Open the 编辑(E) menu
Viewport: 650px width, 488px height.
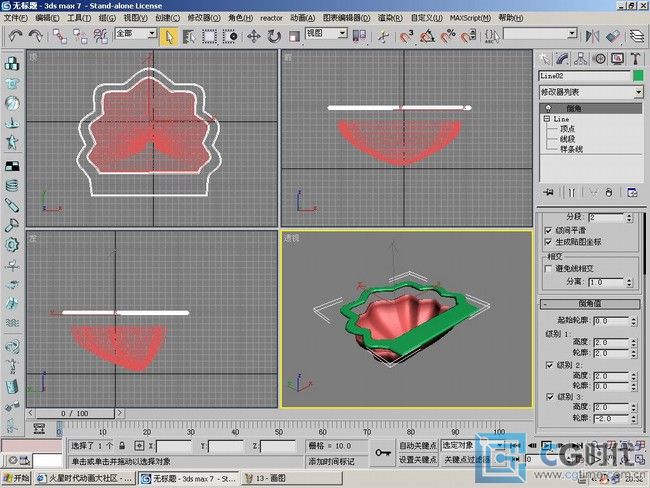(x=47, y=18)
